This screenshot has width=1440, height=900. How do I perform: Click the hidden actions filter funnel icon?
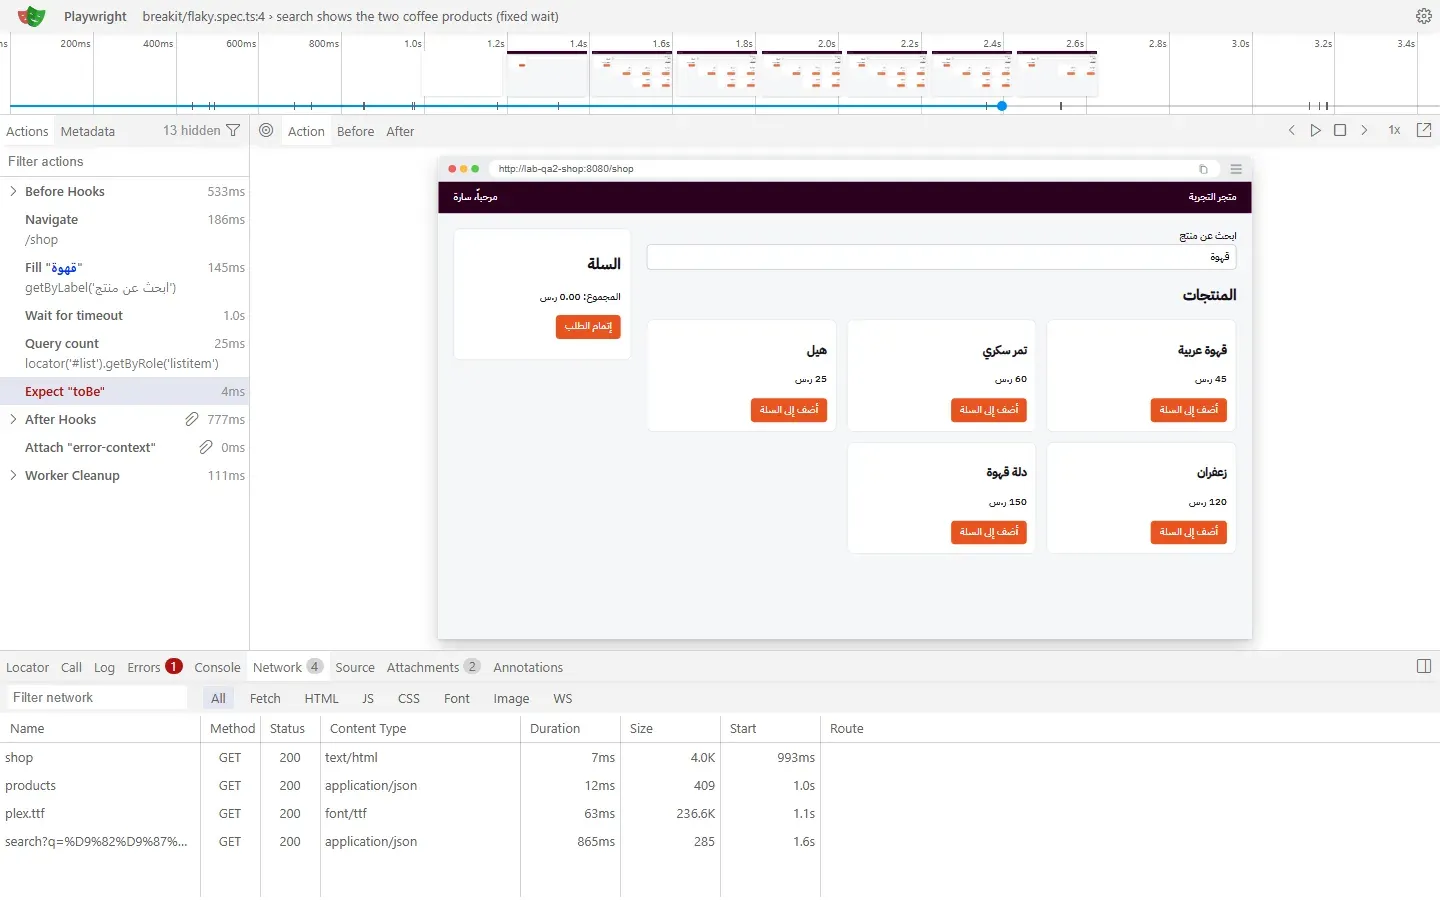[233, 130]
